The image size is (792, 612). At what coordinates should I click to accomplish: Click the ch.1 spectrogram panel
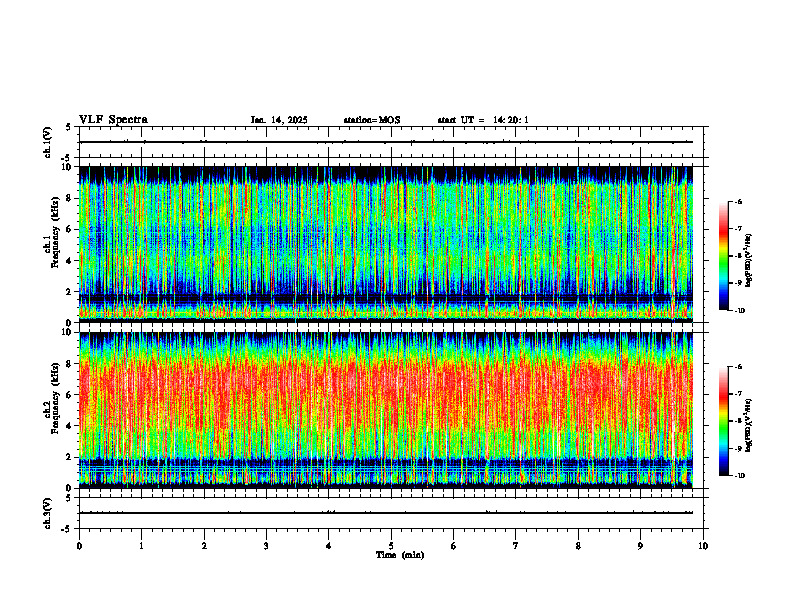[386, 244]
